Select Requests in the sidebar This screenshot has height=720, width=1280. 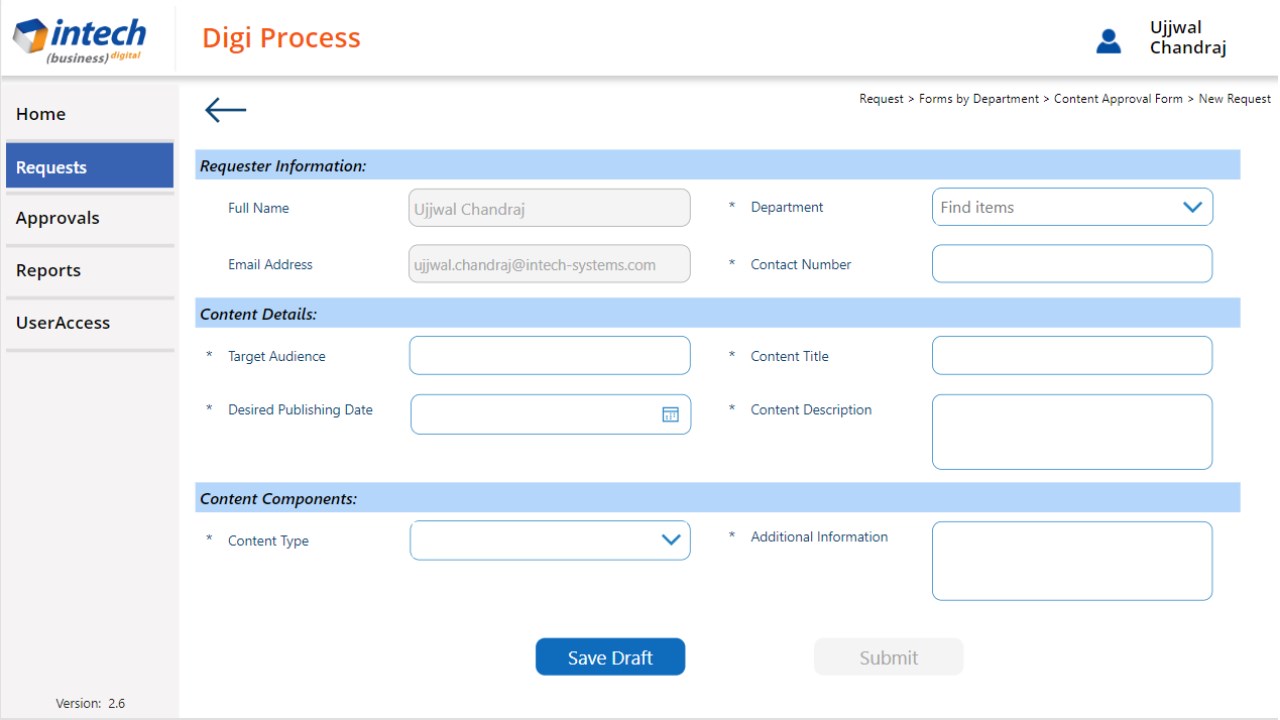coord(90,167)
